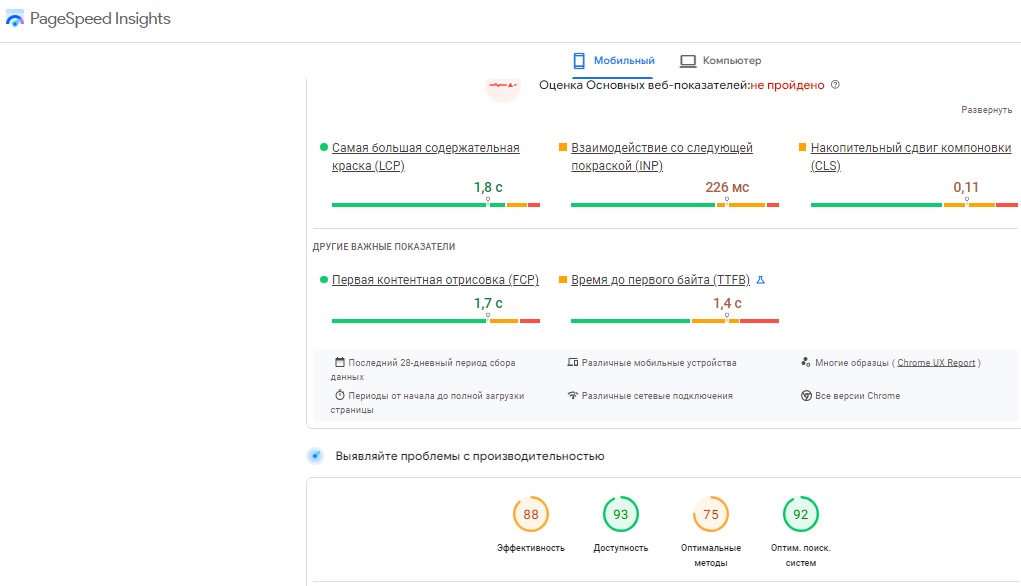
Task: Click the Wi-Fi icon for network connections
Action: [572, 395]
